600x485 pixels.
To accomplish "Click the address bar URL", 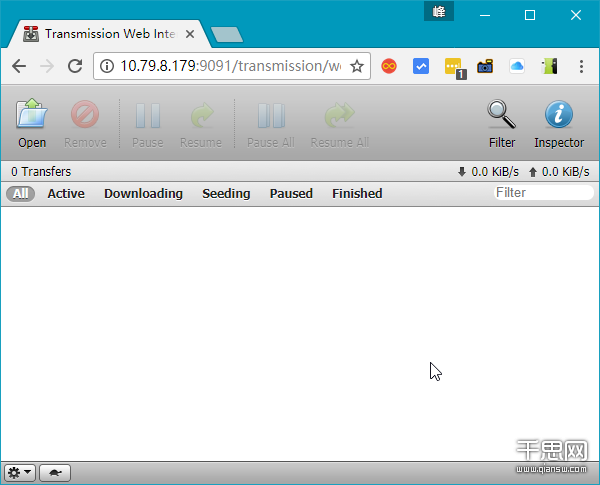I will point(230,66).
